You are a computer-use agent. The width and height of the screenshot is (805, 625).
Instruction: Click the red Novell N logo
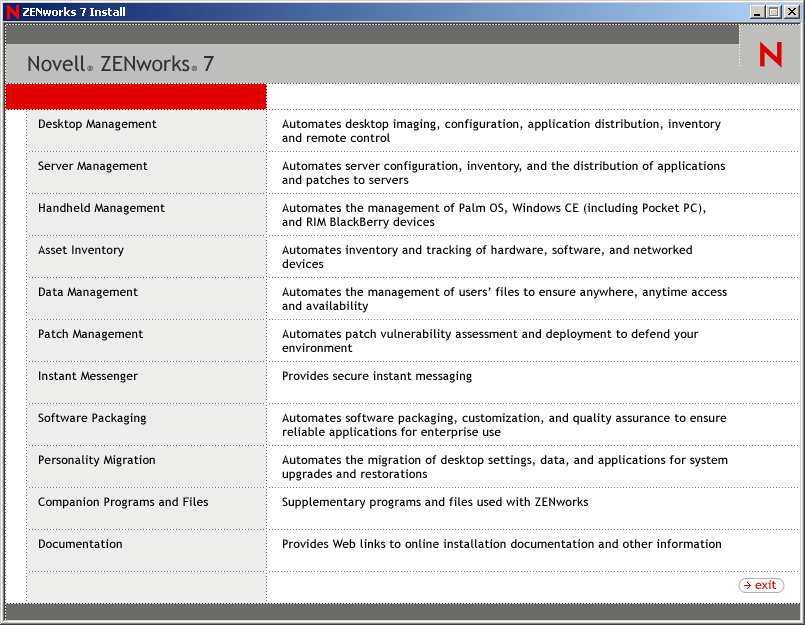[769, 56]
